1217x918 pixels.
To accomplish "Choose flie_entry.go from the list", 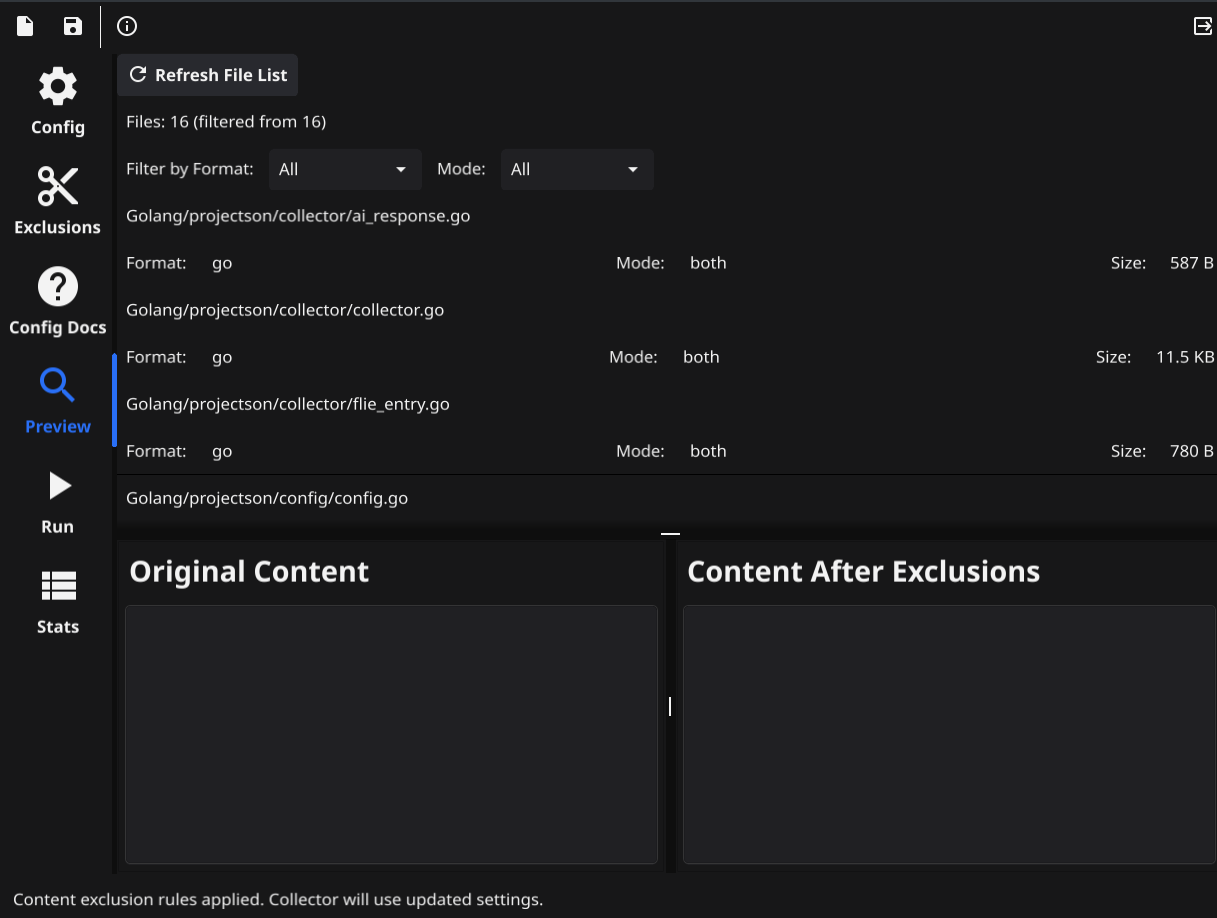I will (288, 404).
